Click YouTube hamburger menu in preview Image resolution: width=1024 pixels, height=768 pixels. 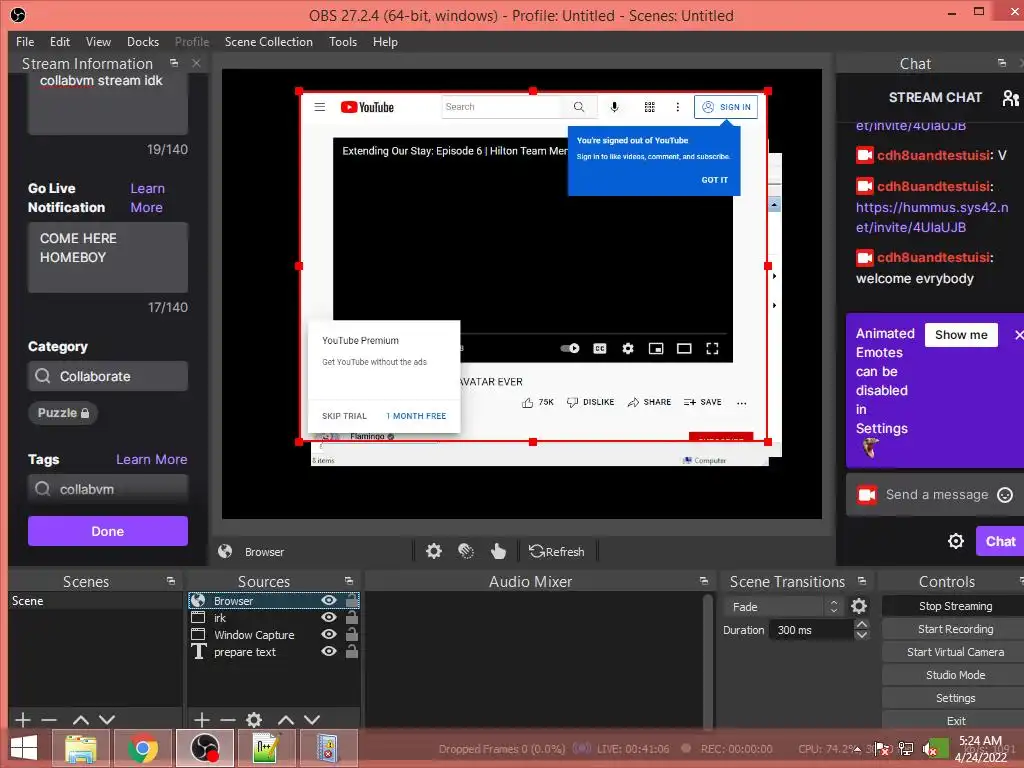click(319, 107)
